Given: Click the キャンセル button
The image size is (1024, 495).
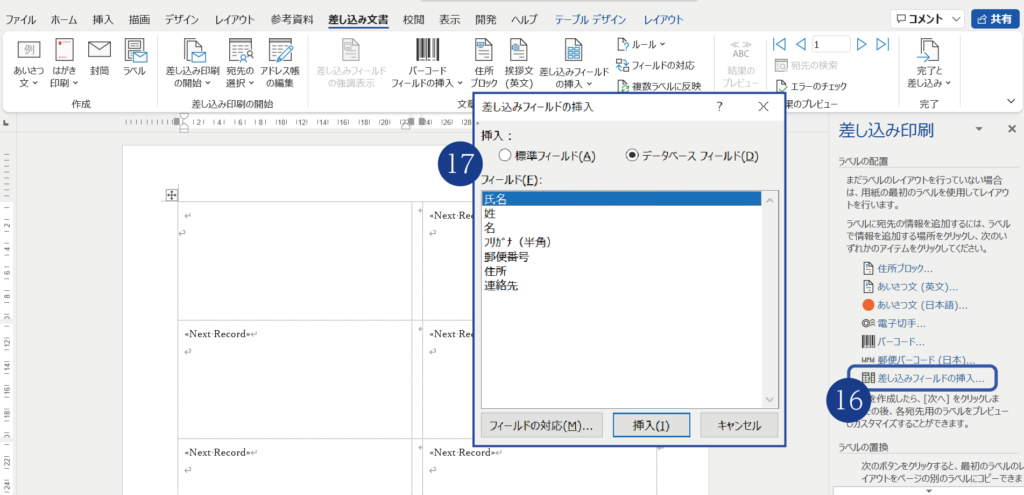Looking at the screenshot, I should pyautogui.click(x=732, y=425).
